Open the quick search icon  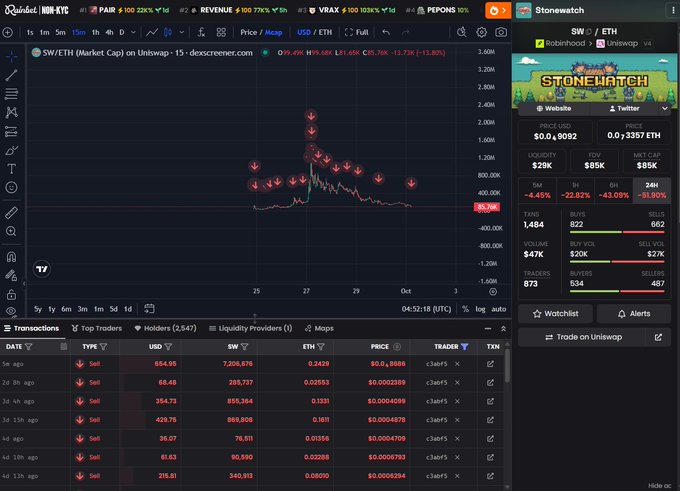[x=461, y=32]
